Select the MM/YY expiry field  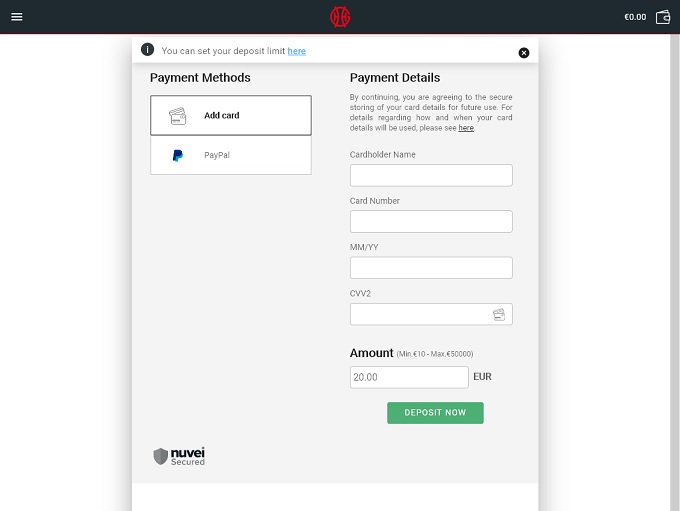pos(431,268)
